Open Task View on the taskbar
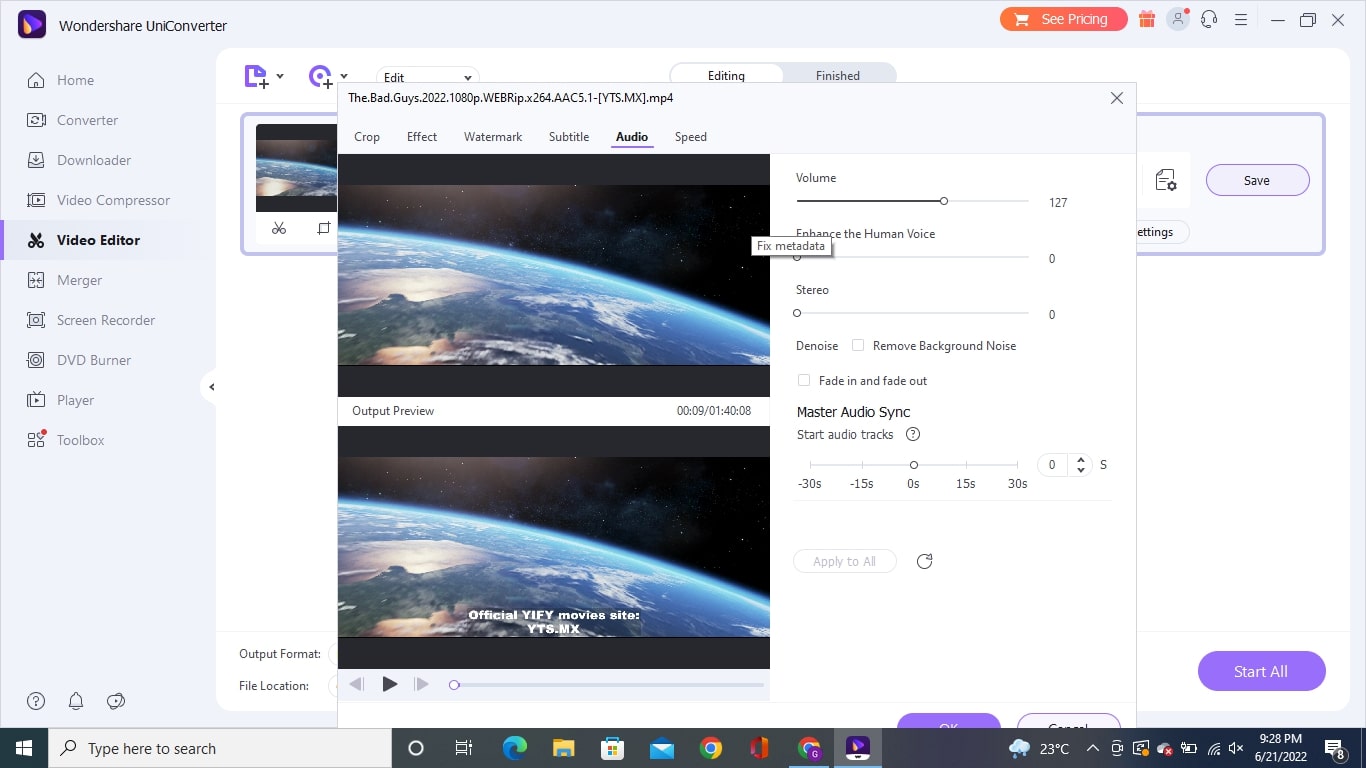The width and height of the screenshot is (1366, 768). [x=463, y=748]
